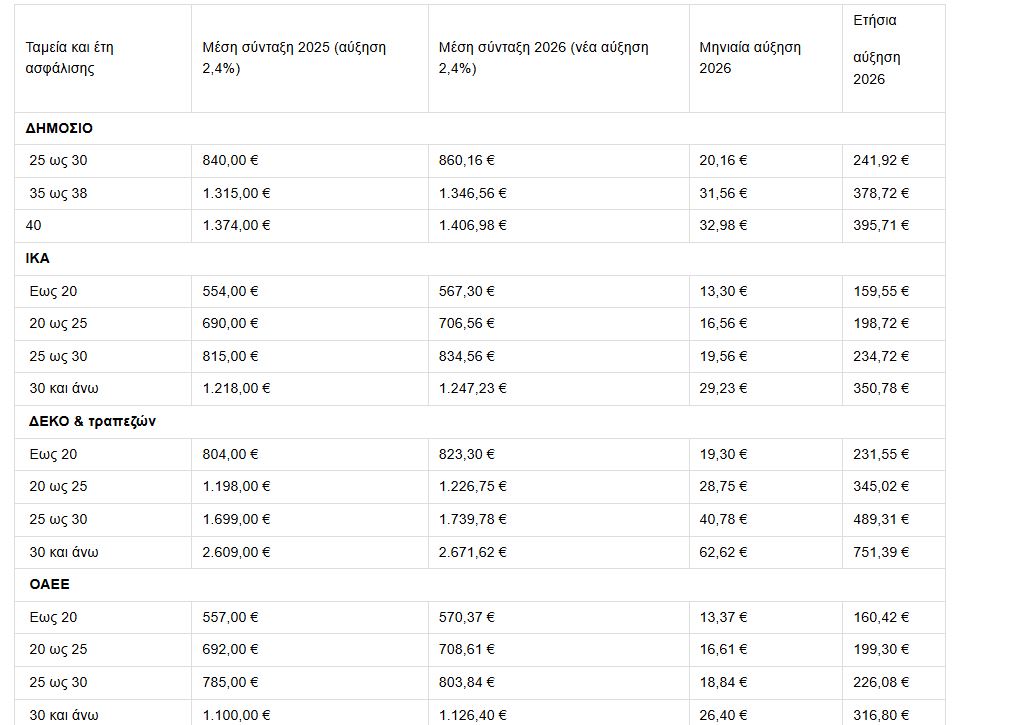Click the 'Μηνιαία αύξηση 2026' column header
Image resolution: width=1022 pixels, height=725 pixels.
(750, 58)
